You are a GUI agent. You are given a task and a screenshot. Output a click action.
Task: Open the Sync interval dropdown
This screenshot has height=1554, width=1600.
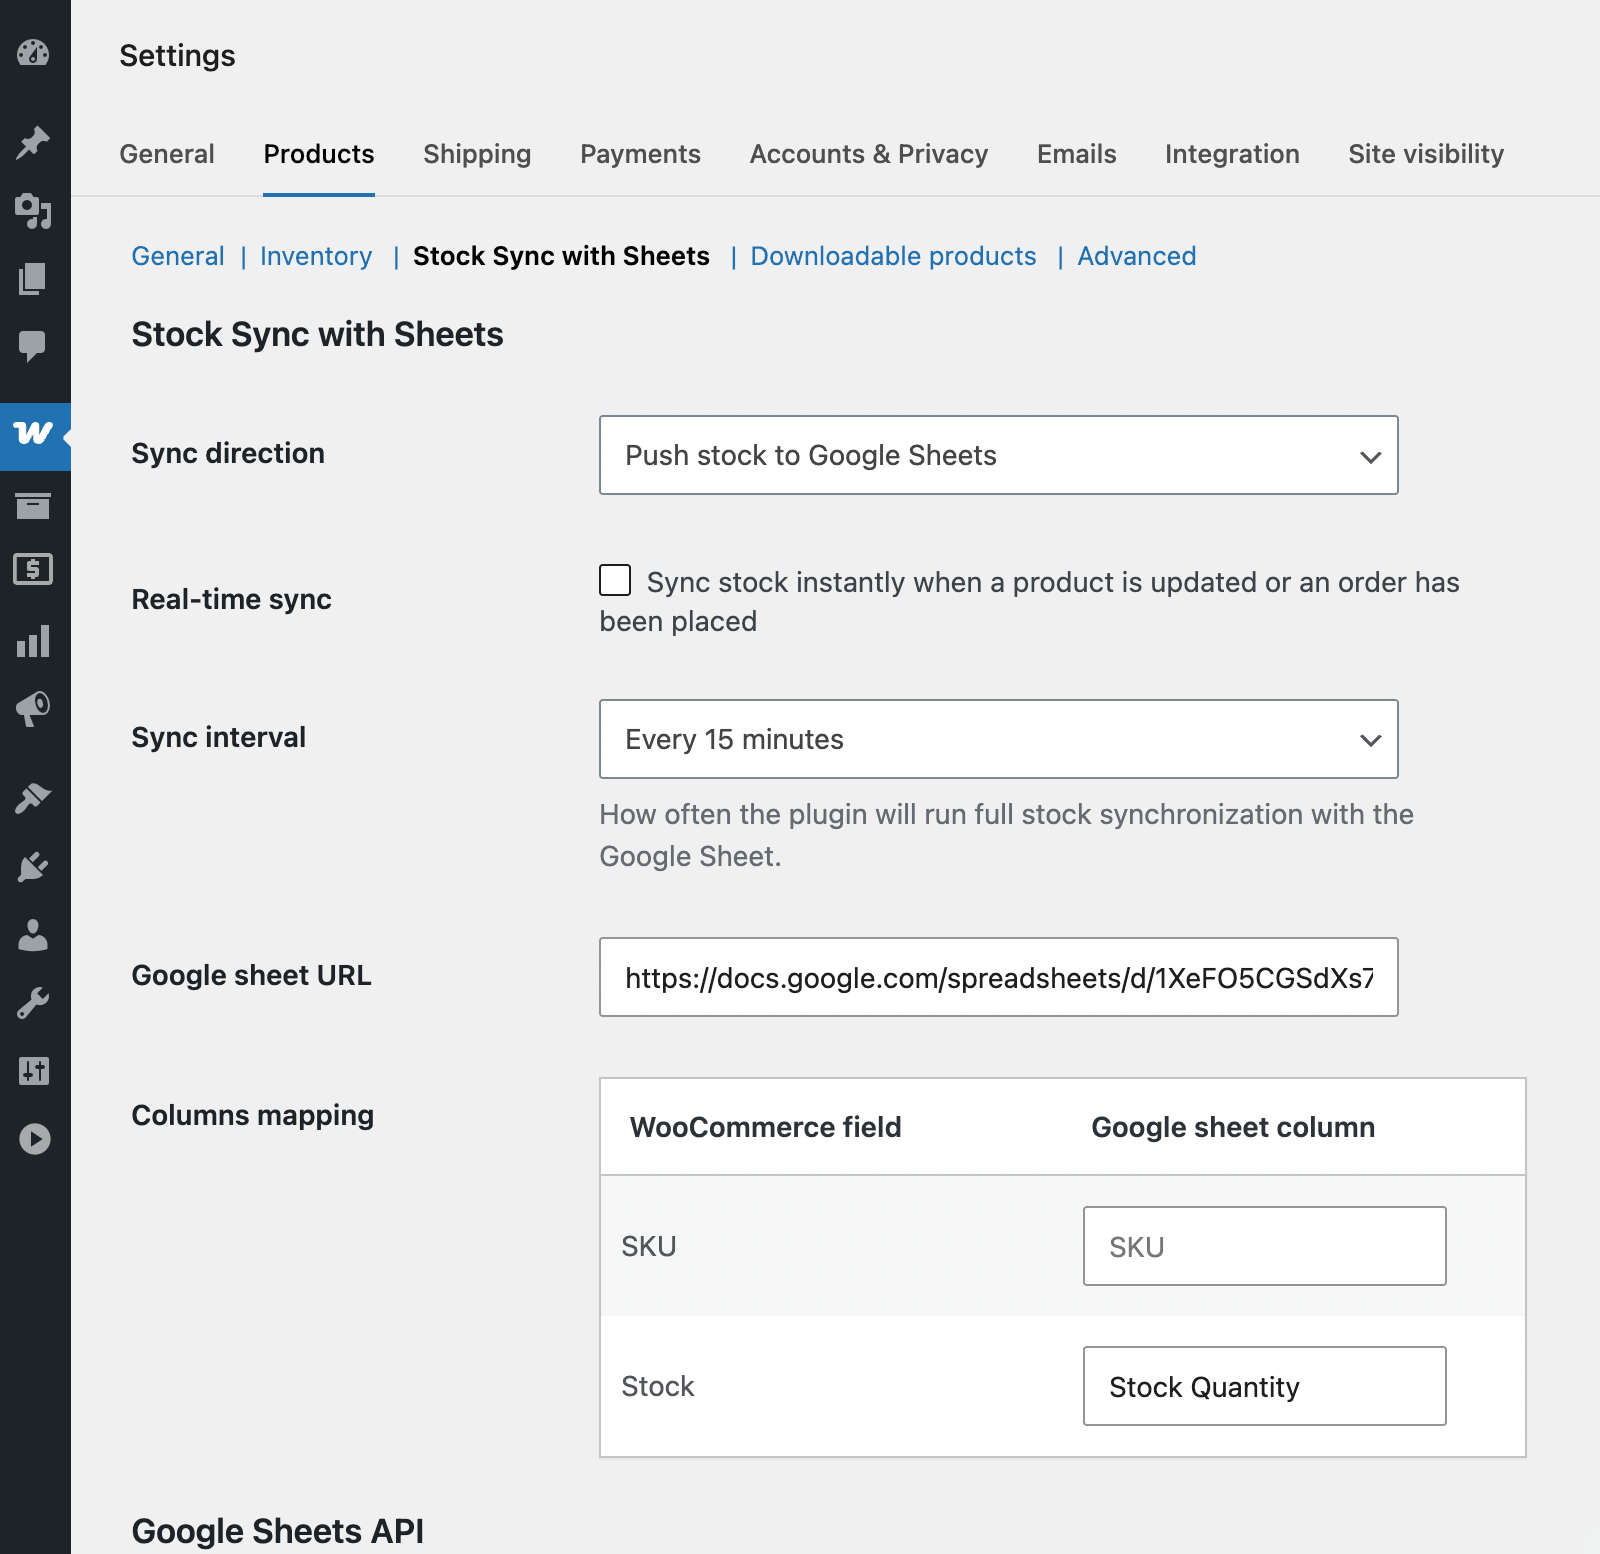pos(999,739)
